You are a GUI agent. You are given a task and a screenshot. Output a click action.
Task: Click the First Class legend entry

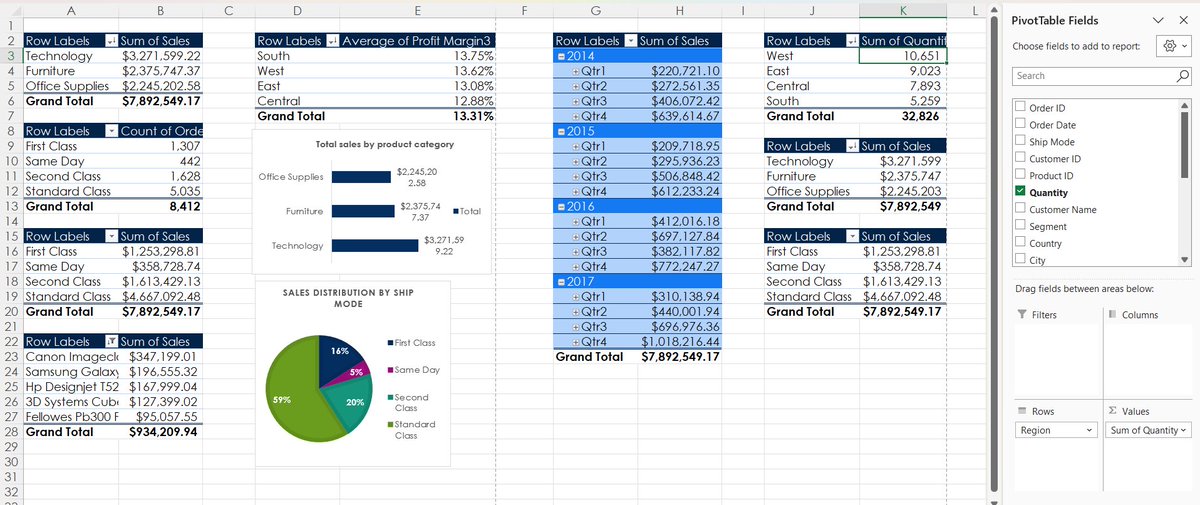click(x=410, y=343)
